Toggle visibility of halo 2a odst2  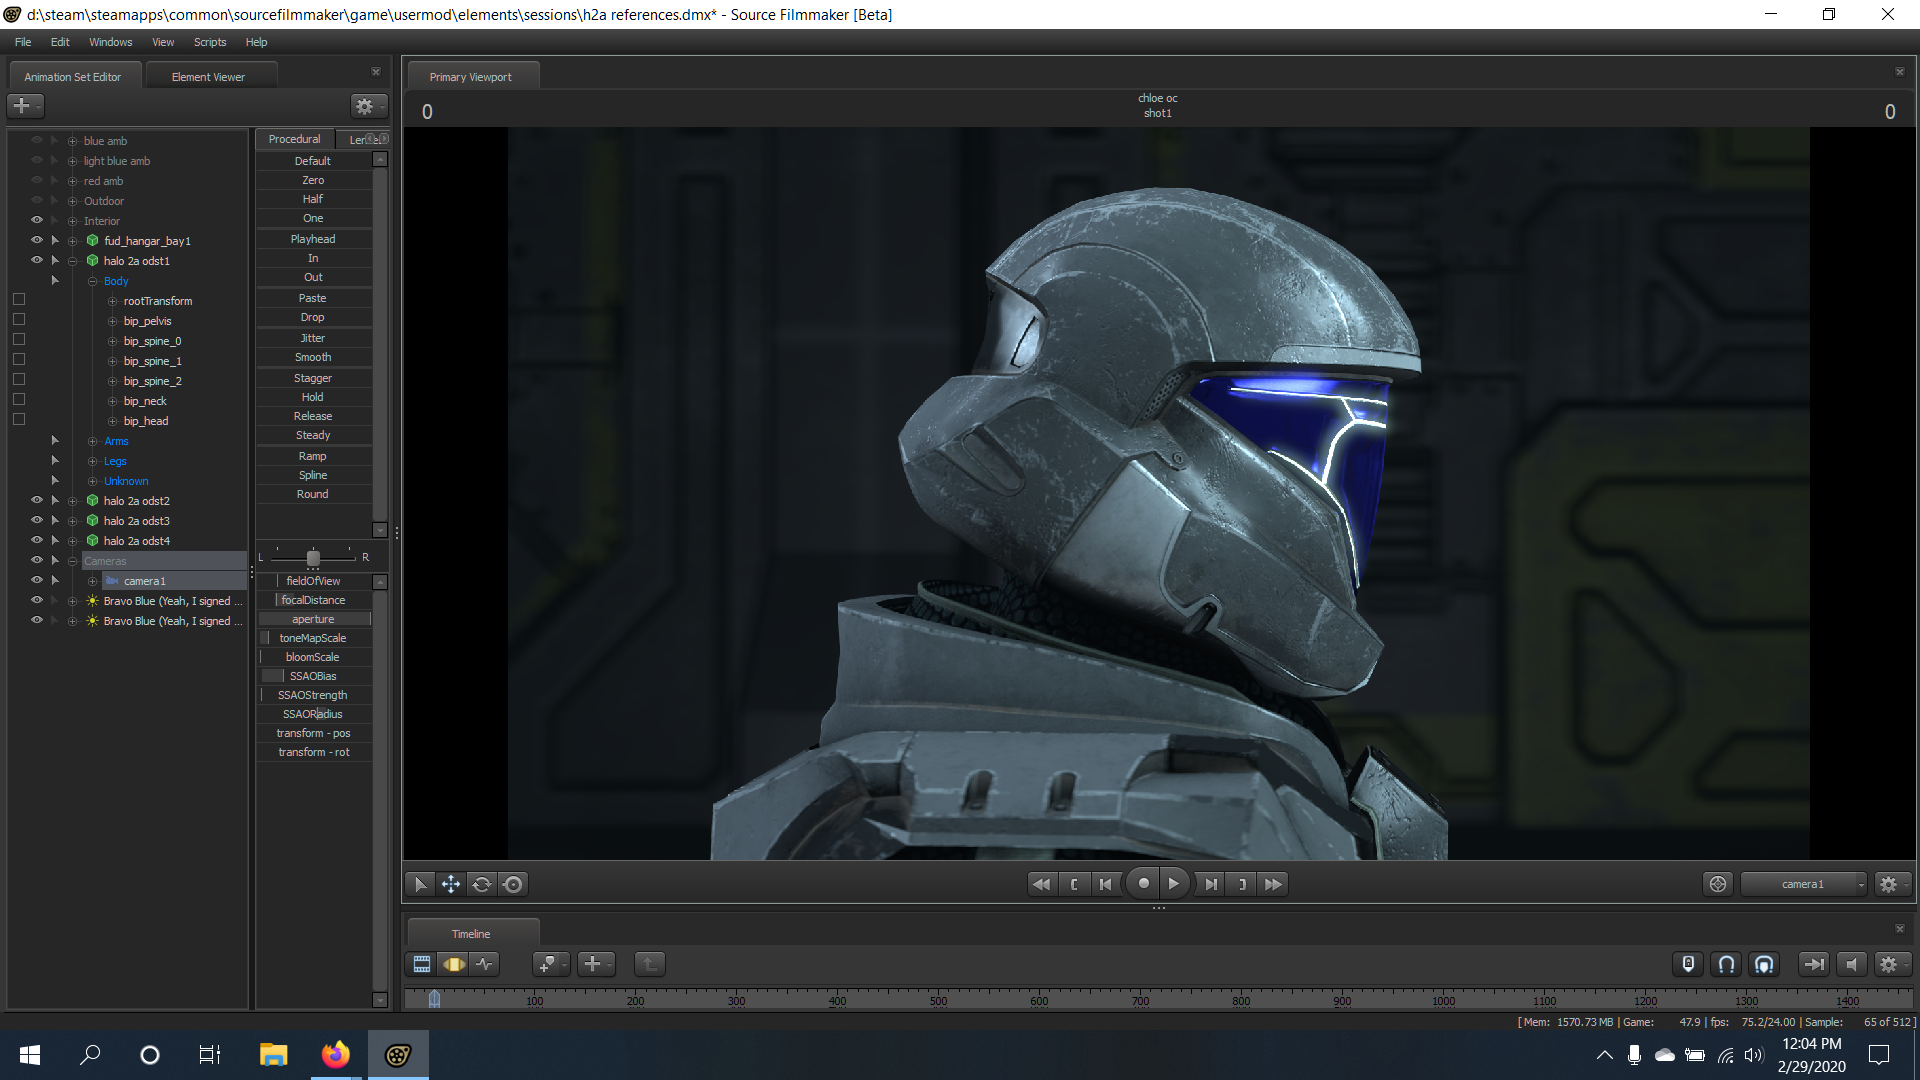(37, 500)
